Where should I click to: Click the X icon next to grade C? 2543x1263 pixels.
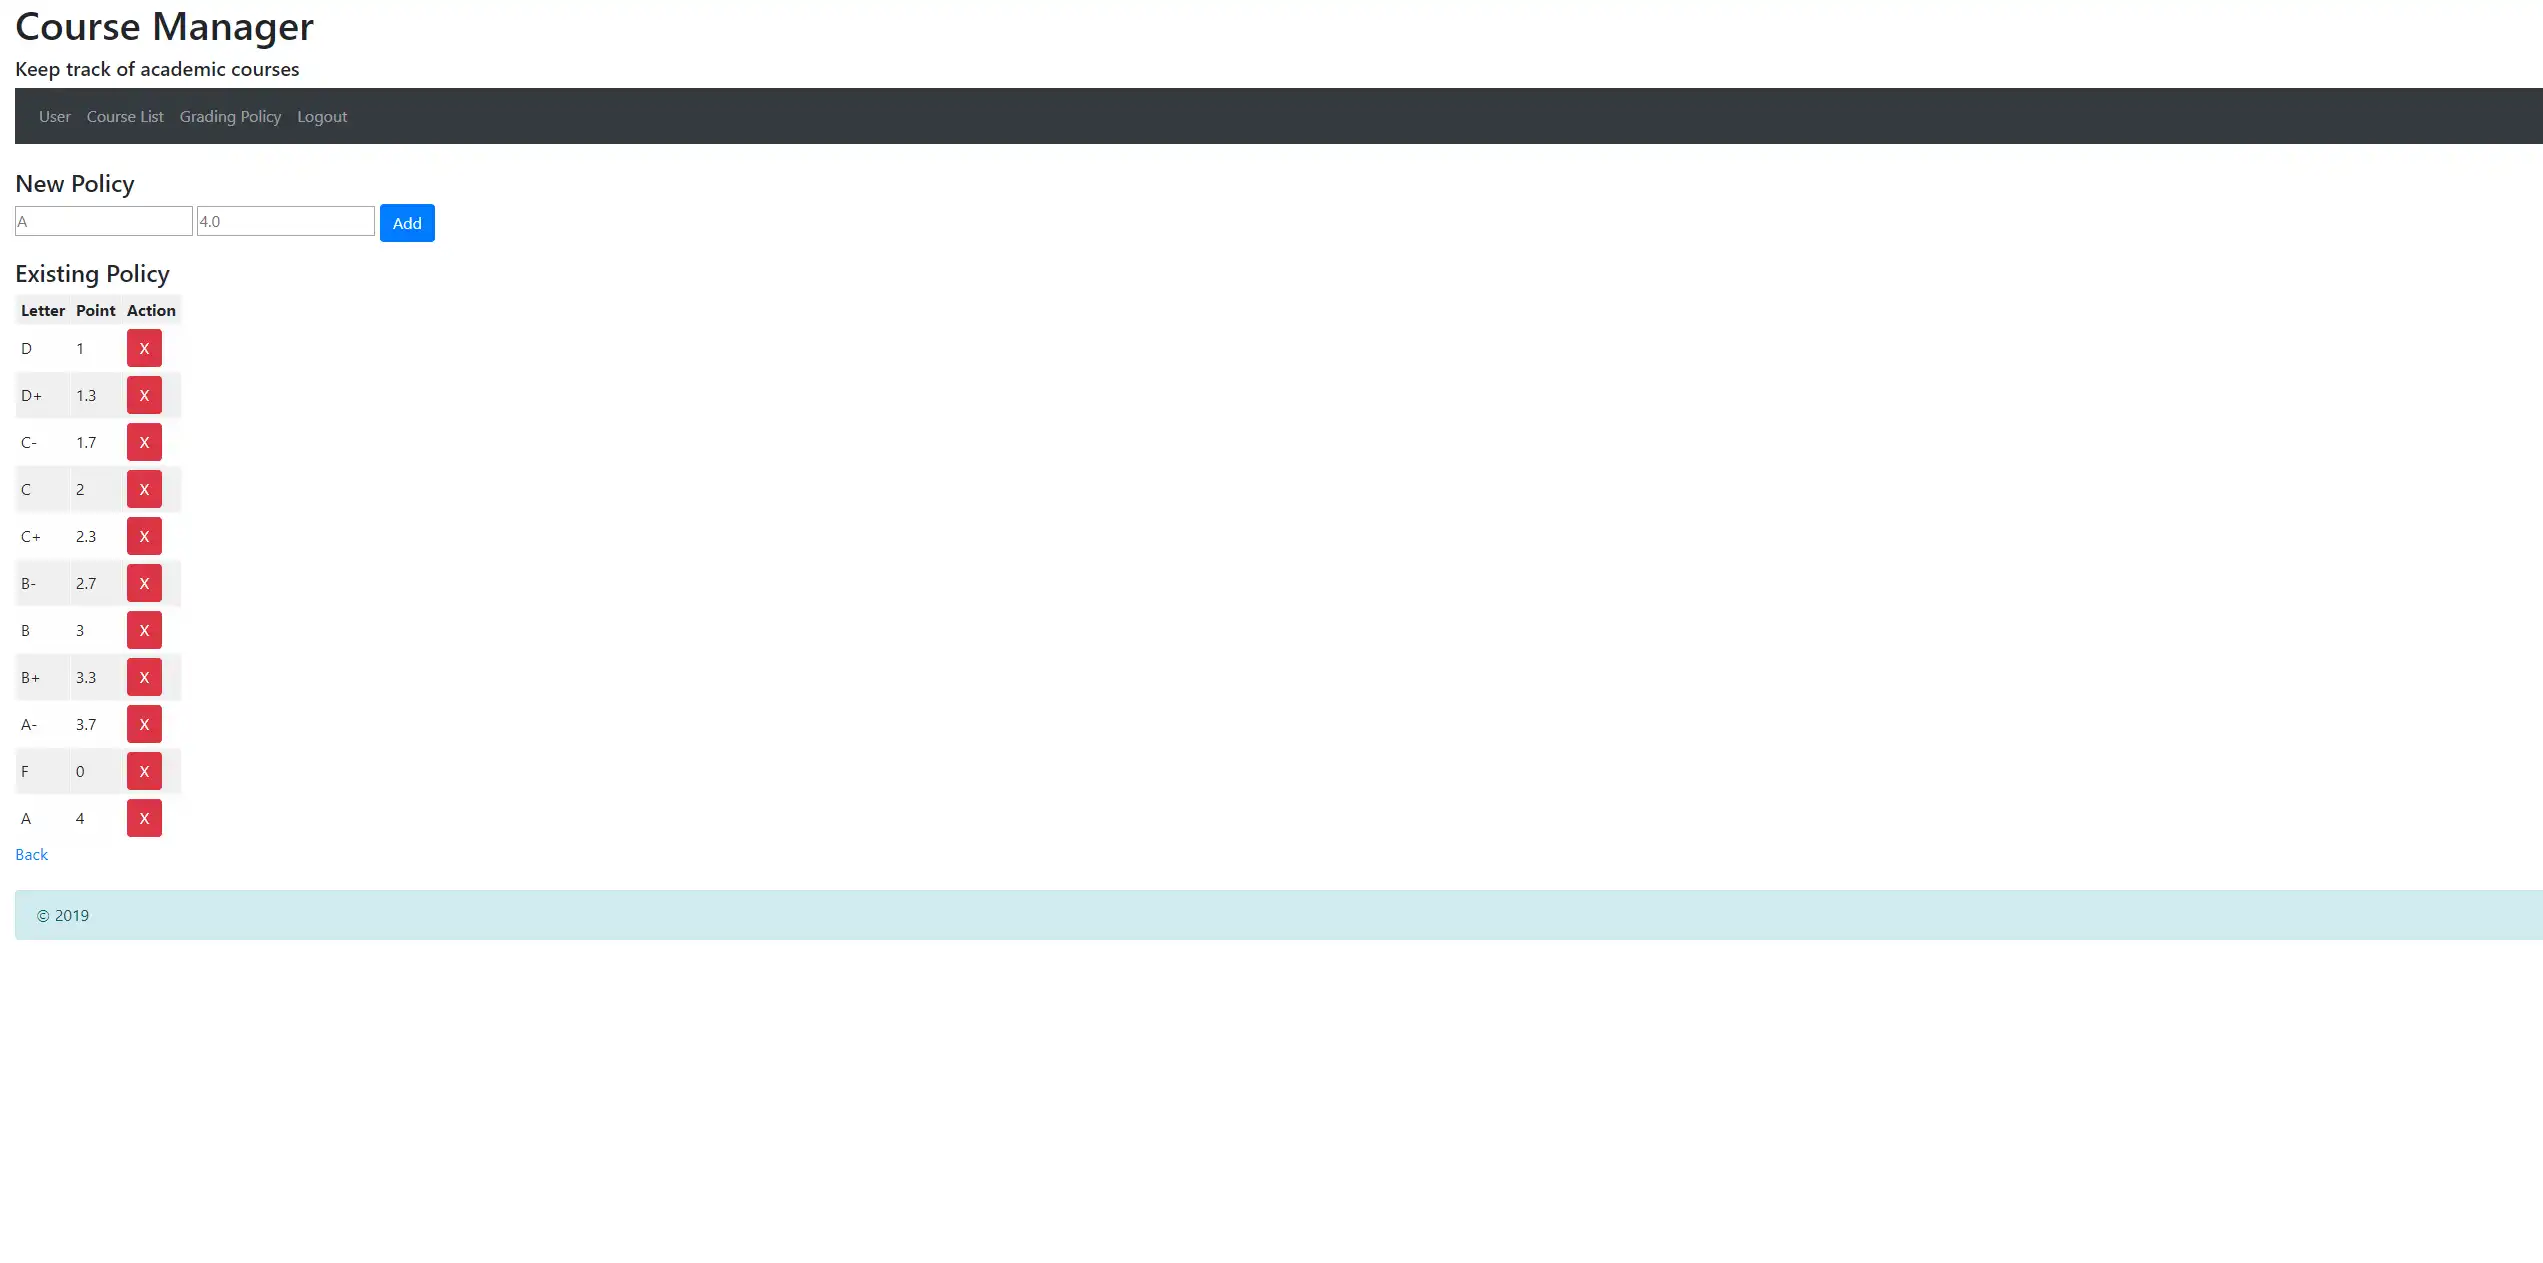pyautogui.click(x=144, y=488)
